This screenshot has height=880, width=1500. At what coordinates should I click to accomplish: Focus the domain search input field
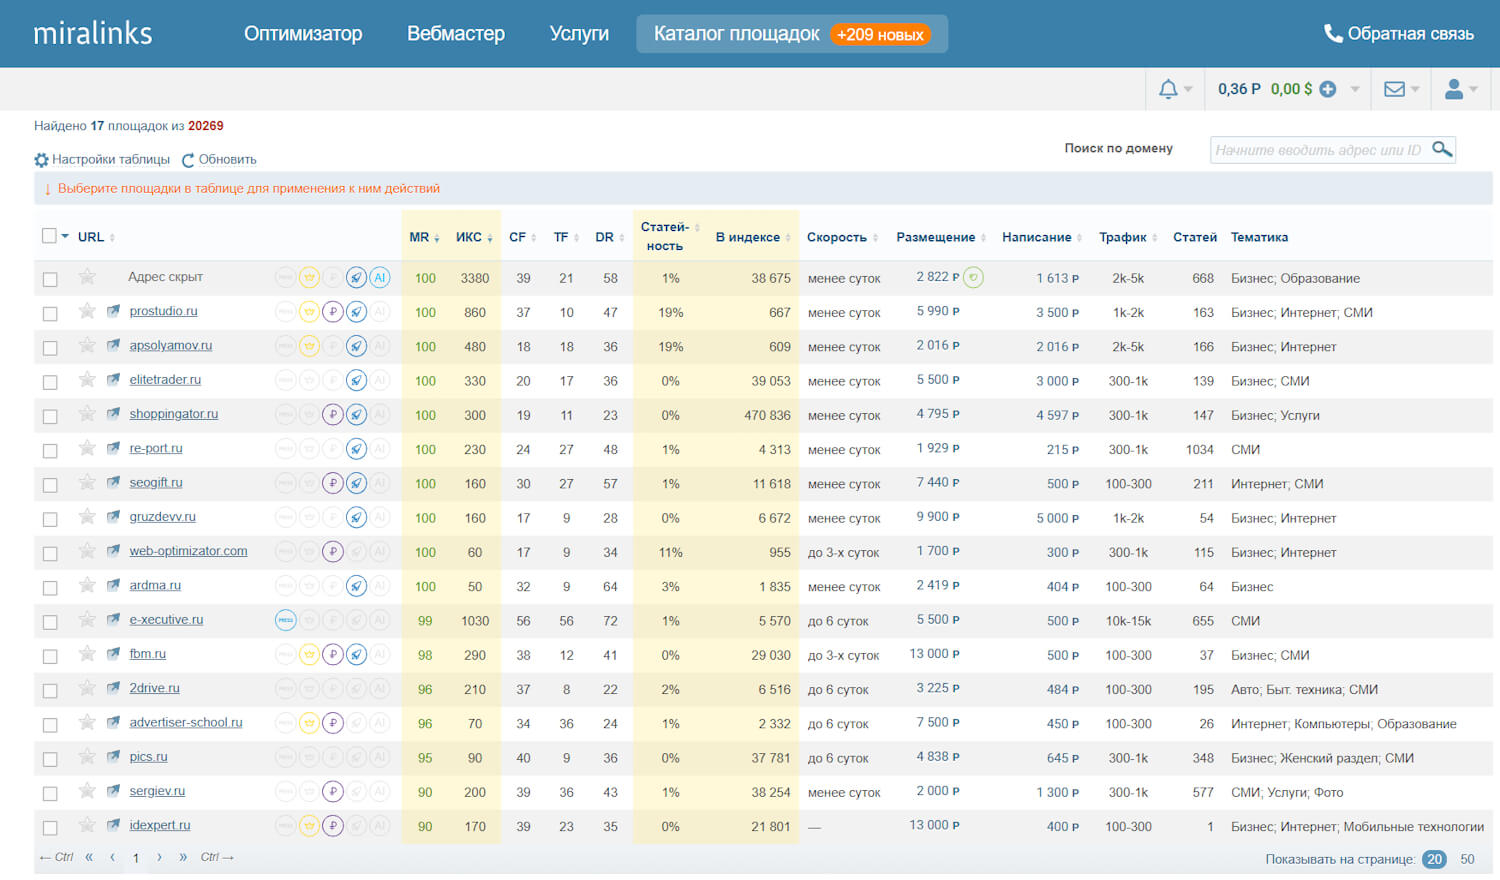pos(1317,150)
